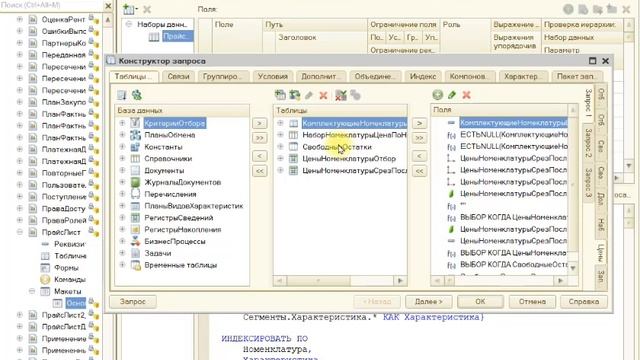This screenshot has height=360, width=640.
Task: Confirm with the OK button
Action: [x=480, y=302]
